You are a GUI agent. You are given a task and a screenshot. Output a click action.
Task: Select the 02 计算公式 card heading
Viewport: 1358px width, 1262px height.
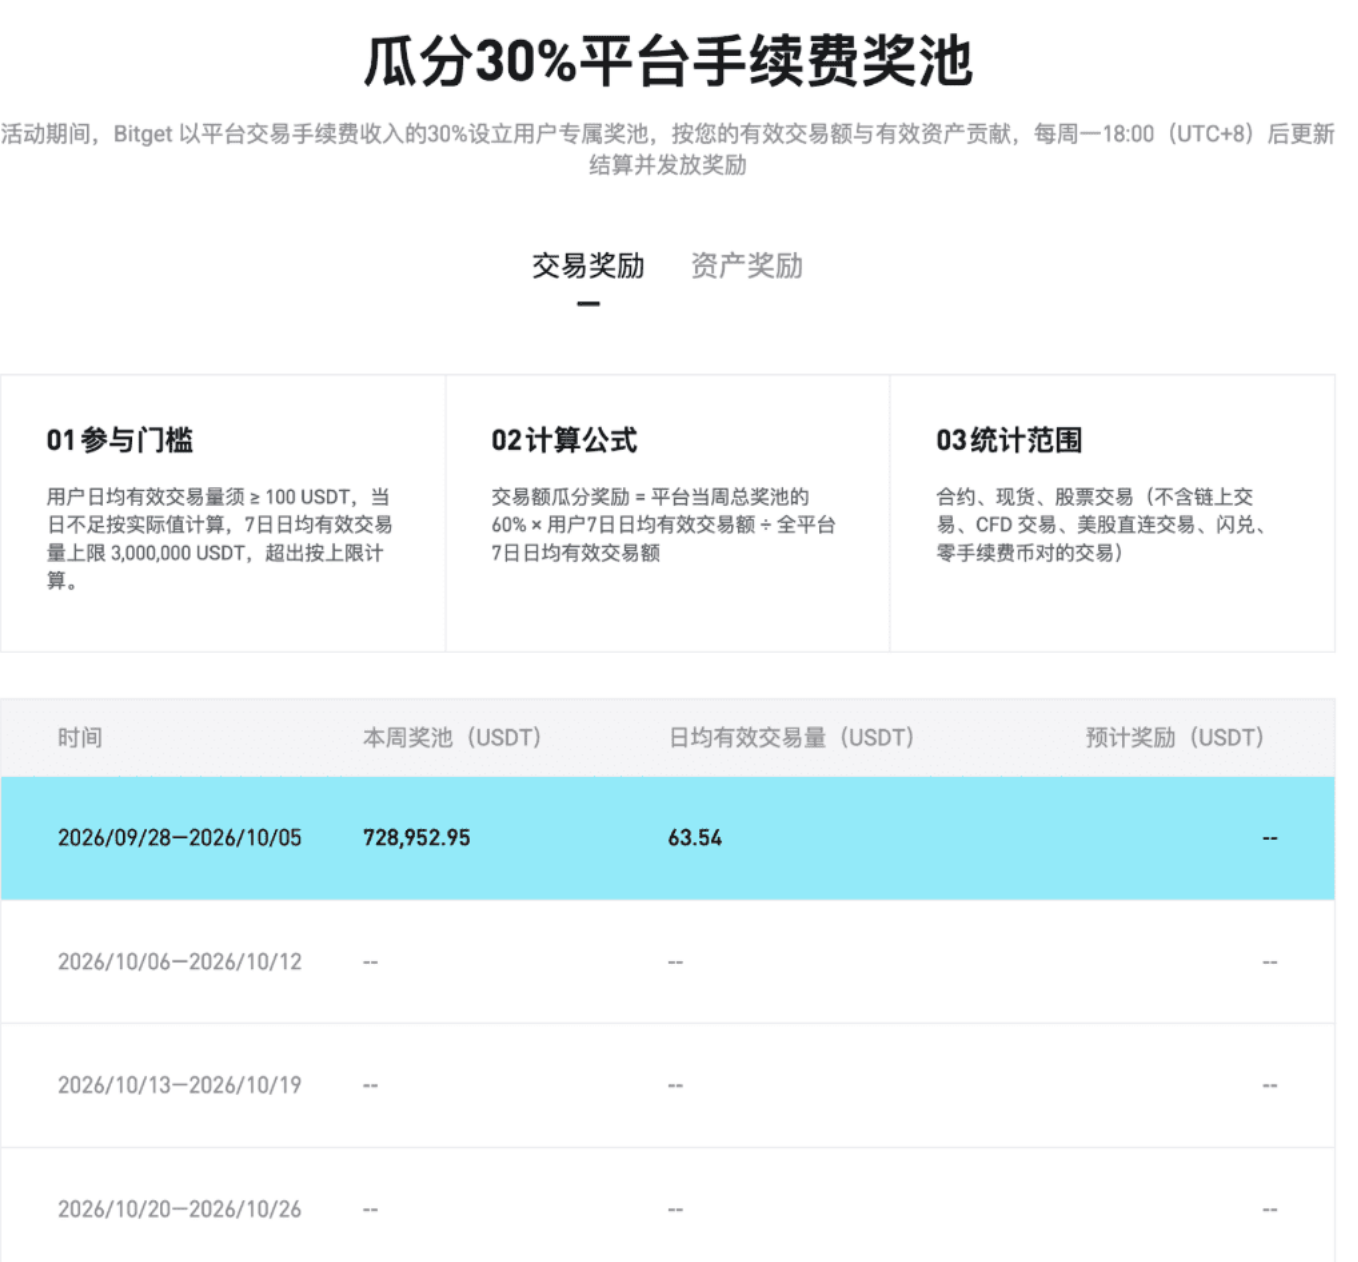point(564,440)
